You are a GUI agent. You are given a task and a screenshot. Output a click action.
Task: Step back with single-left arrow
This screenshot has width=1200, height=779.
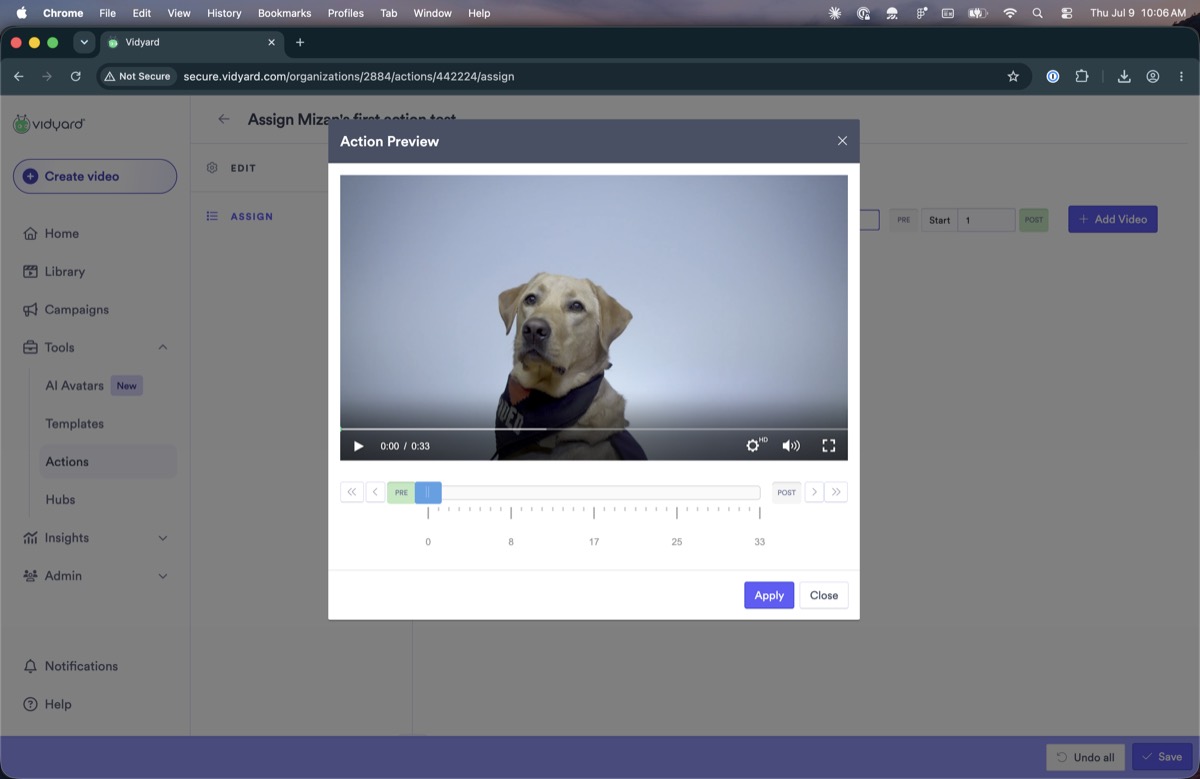click(x=375, y=492)
